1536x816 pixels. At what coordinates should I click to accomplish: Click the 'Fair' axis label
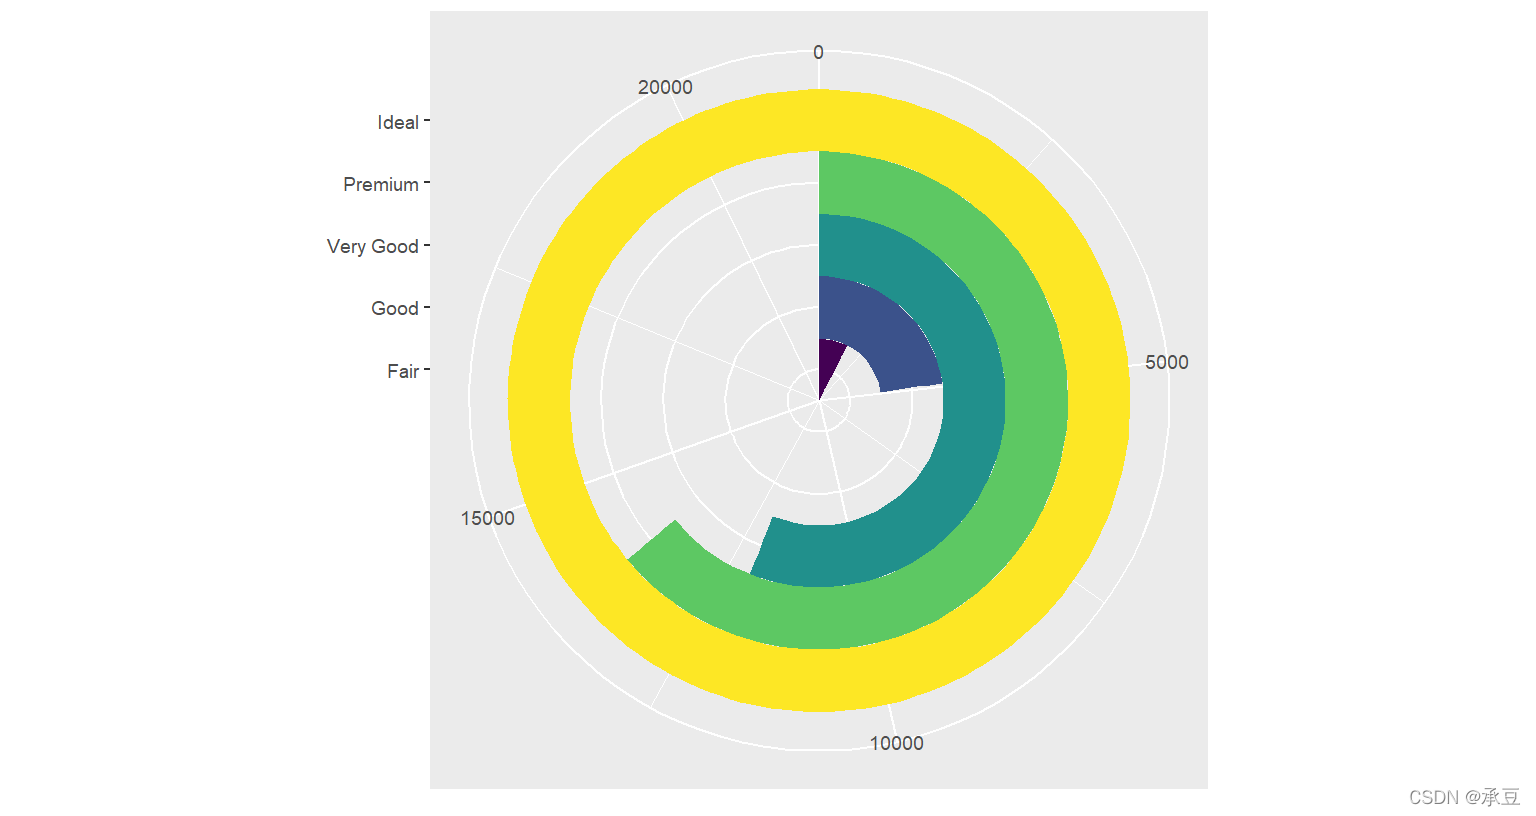(403, 371)
